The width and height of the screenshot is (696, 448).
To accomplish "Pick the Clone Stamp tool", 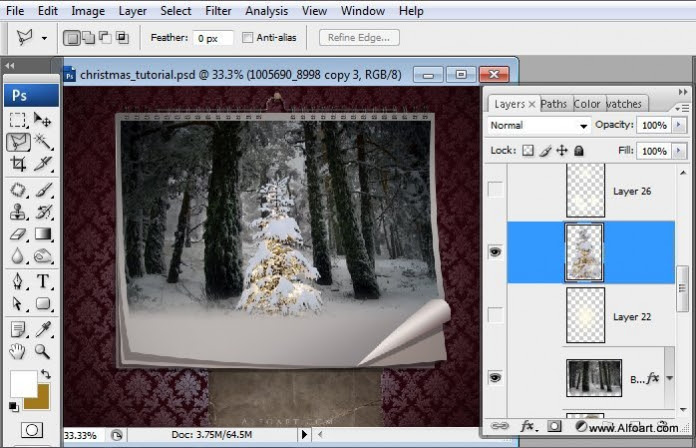I will pos(18,212).
